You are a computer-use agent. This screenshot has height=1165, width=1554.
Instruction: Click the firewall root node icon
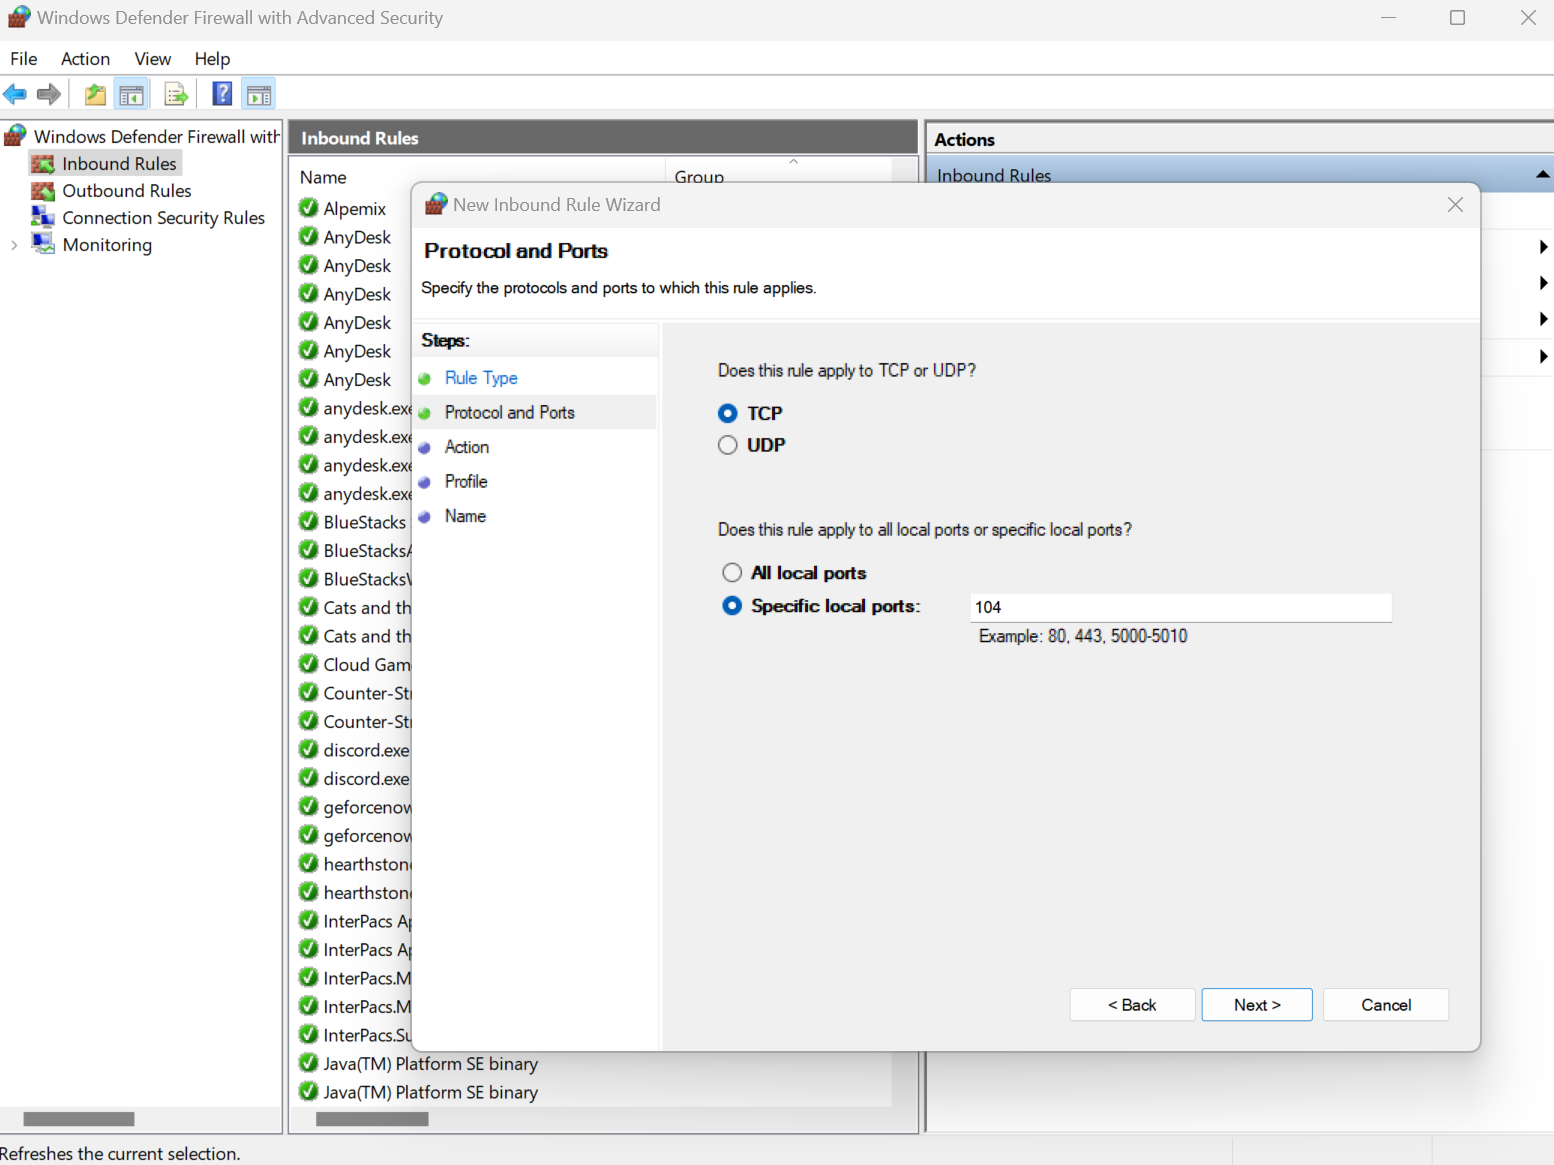pos(16,136)
